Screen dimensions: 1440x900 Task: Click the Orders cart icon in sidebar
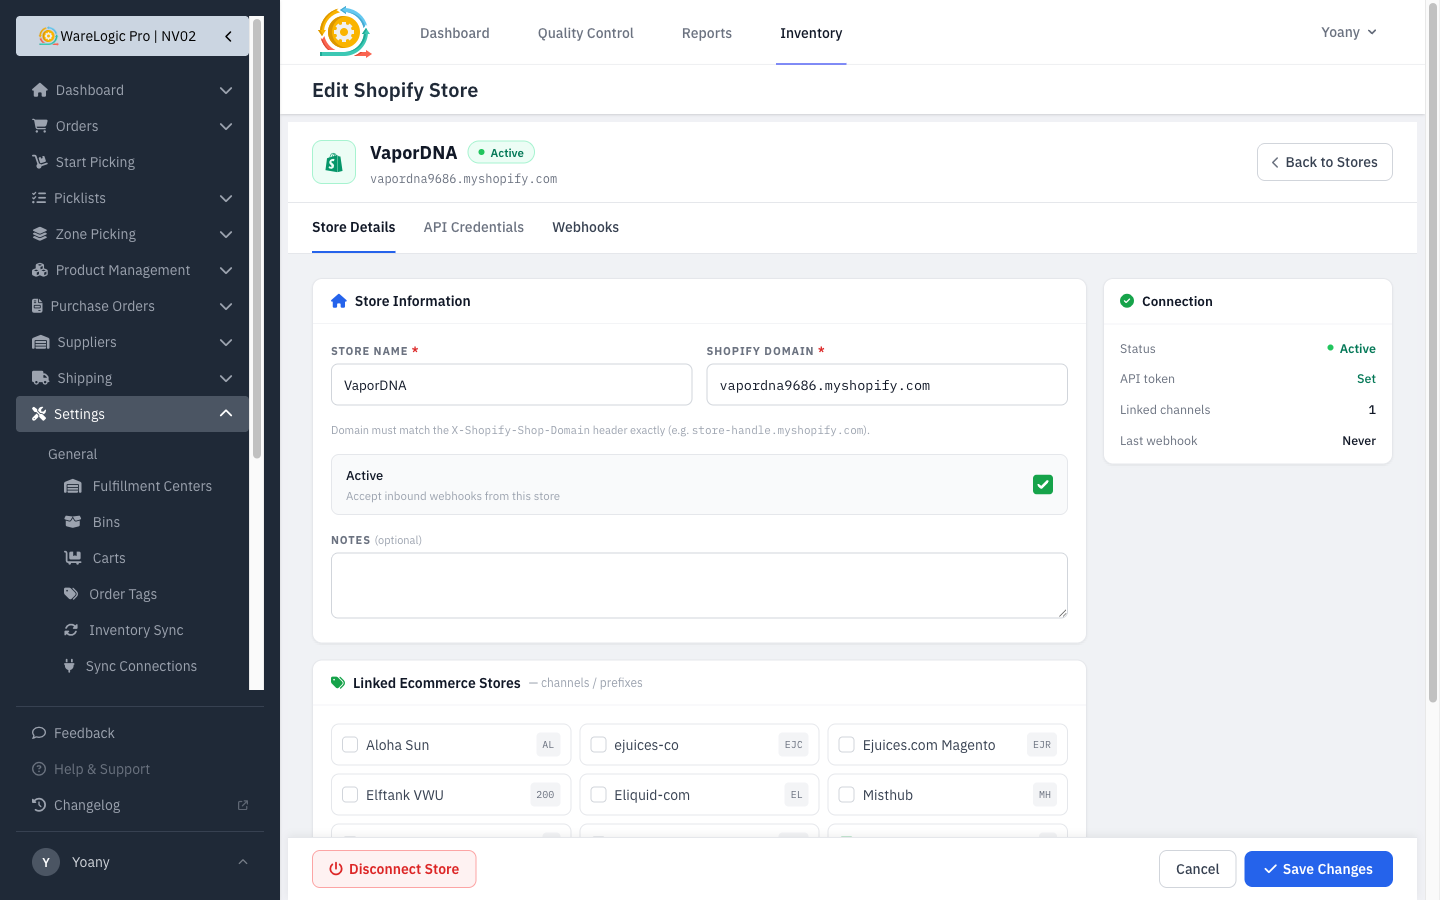point(40,126)
